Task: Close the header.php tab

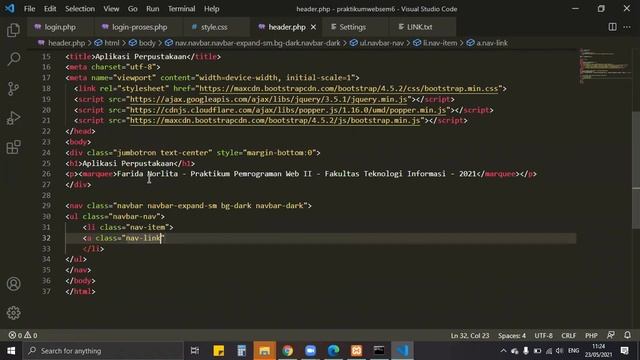Action: (313, 27)
